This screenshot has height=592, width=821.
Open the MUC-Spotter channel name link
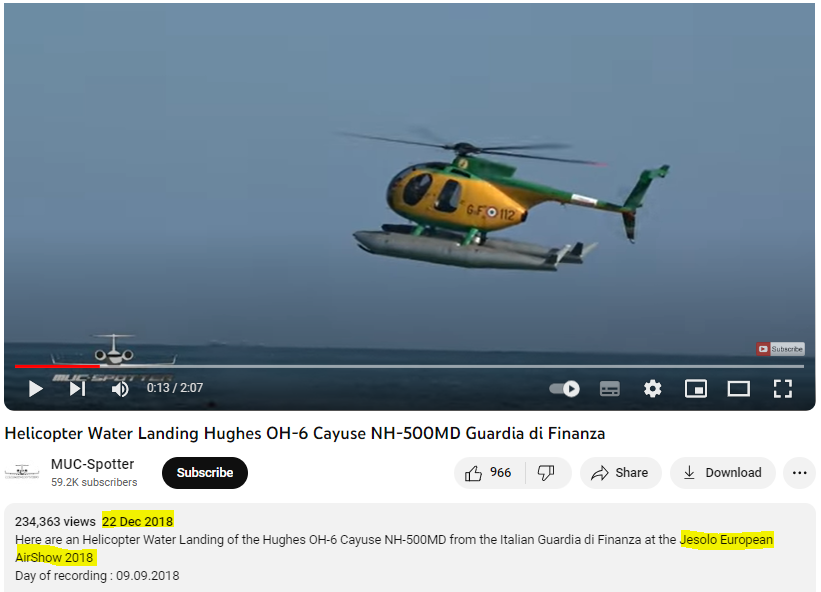(93, 464)
